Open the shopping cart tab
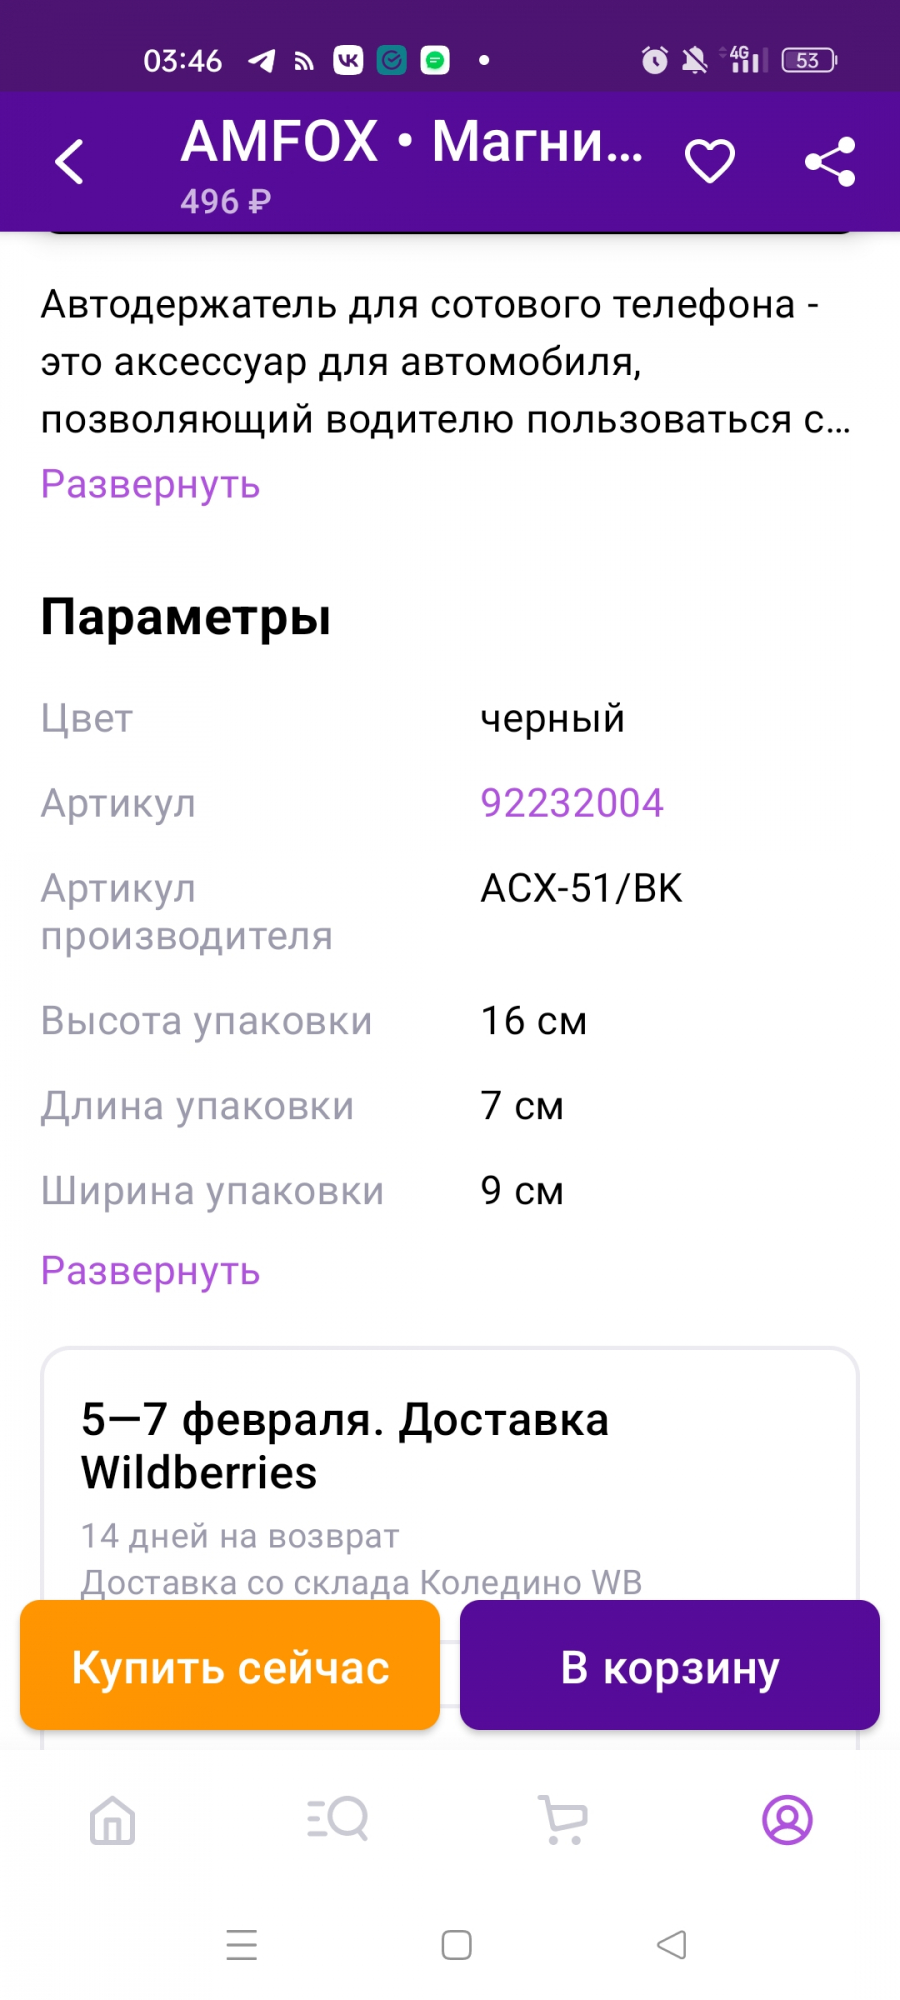Screen dimensions: 900x2000 pyautogui.click(x=563, y=1819)
